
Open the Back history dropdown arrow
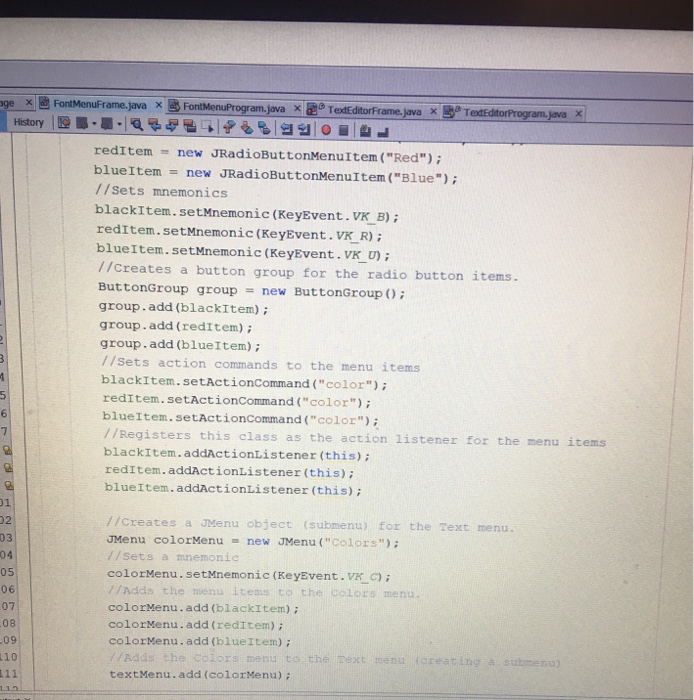[x=94, y=124]
